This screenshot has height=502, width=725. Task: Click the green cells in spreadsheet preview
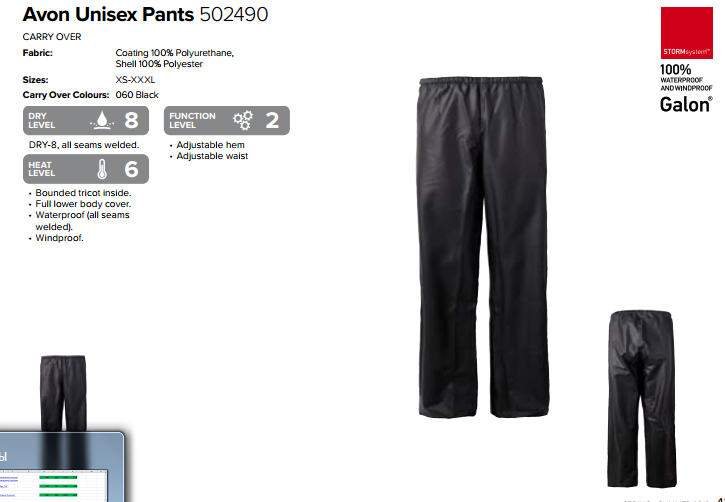click(x=58, y=486)
